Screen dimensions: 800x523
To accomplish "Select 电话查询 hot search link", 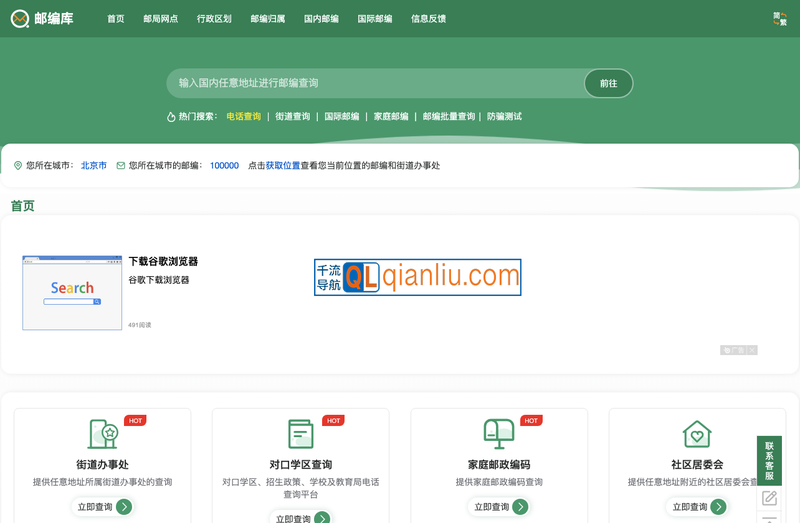I will tap(244, 117).
